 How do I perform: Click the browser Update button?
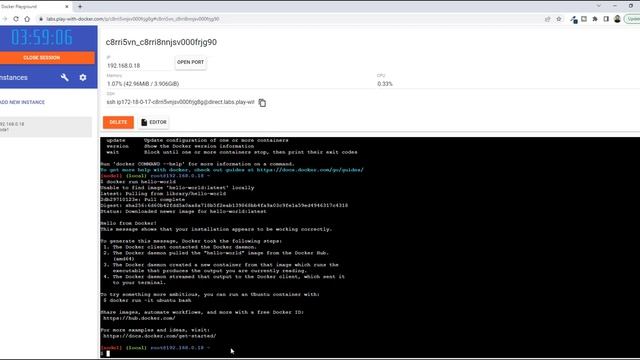coord(632,19)
